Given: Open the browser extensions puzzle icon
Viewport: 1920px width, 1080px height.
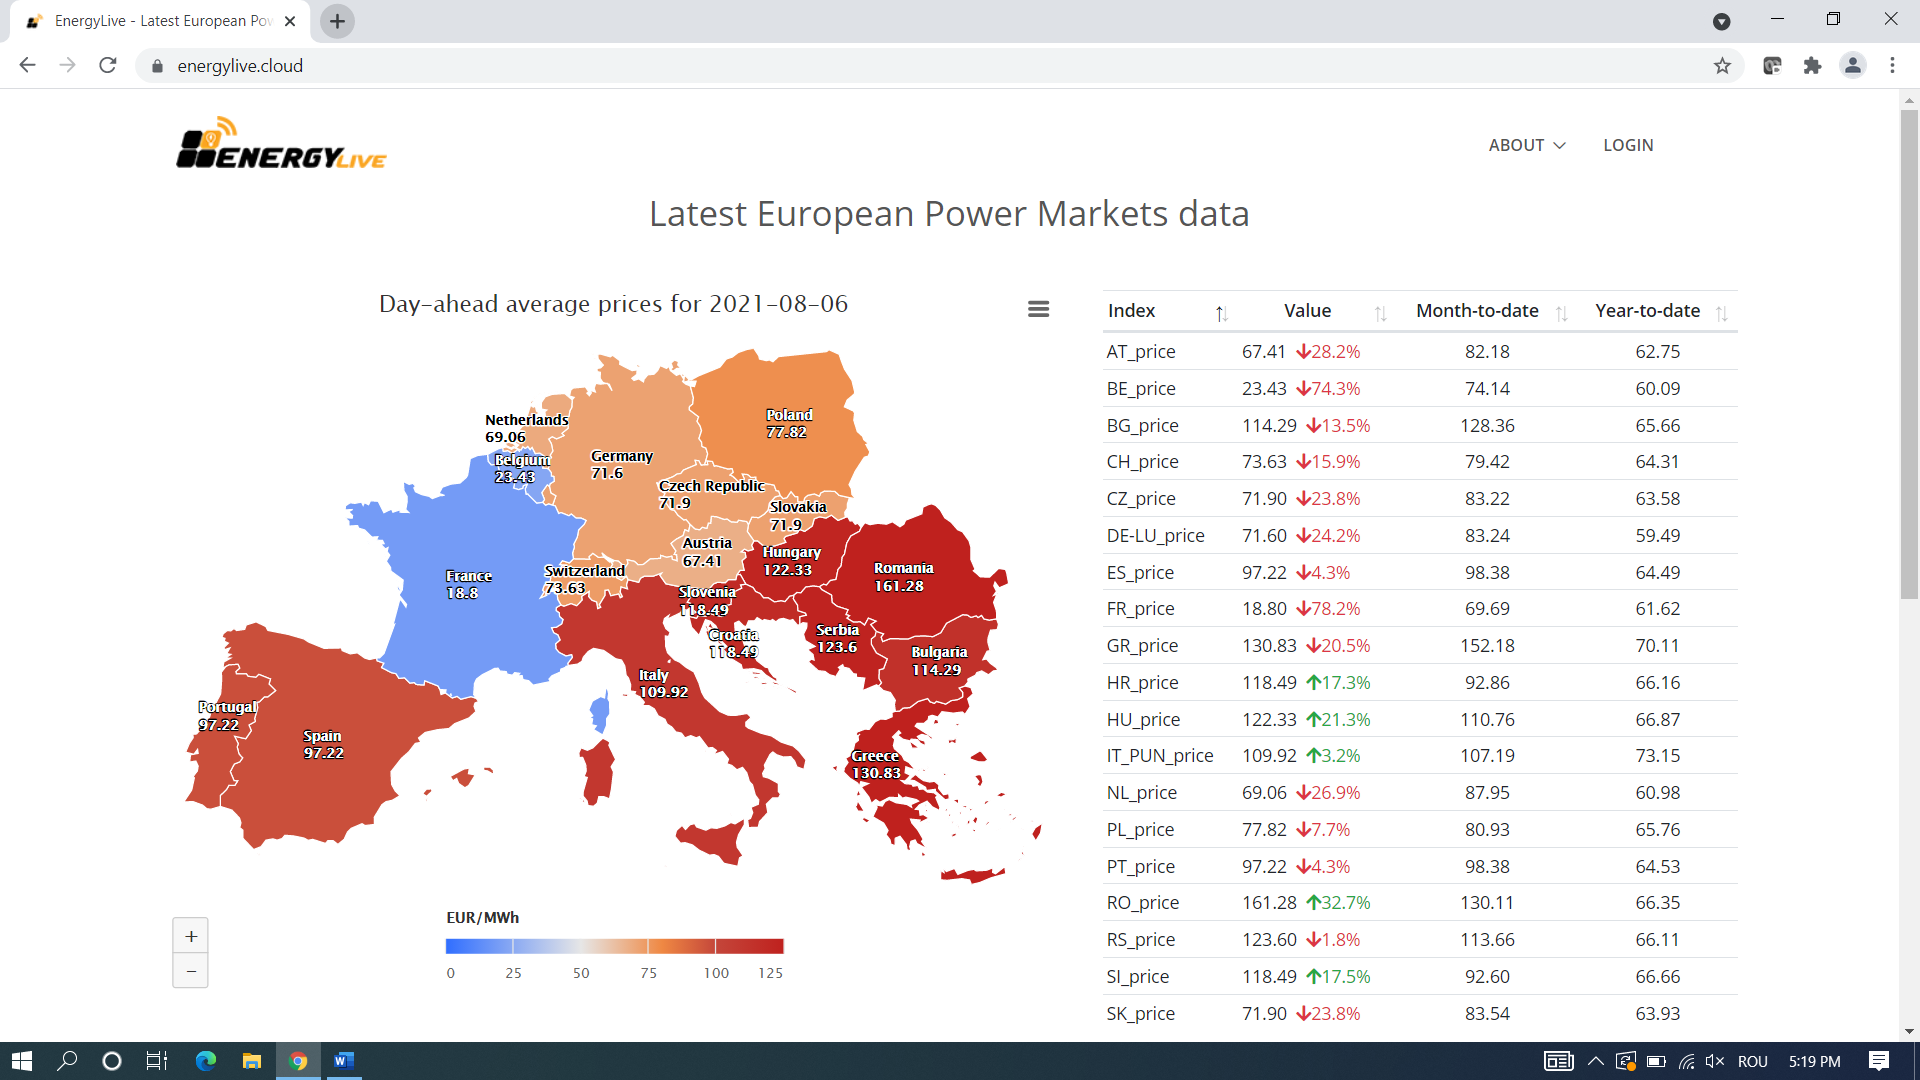Looking at the screenshot, I should coord(1812,66).
